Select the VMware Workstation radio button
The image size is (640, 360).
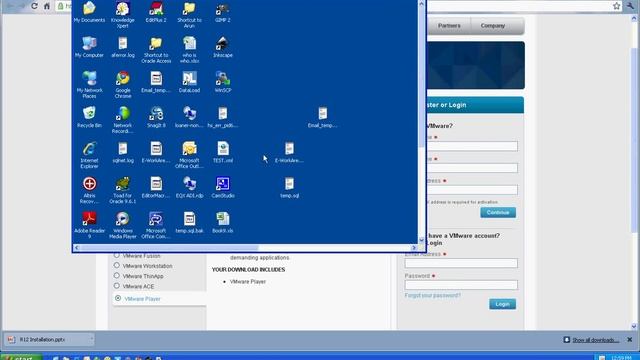coord(117,265)
